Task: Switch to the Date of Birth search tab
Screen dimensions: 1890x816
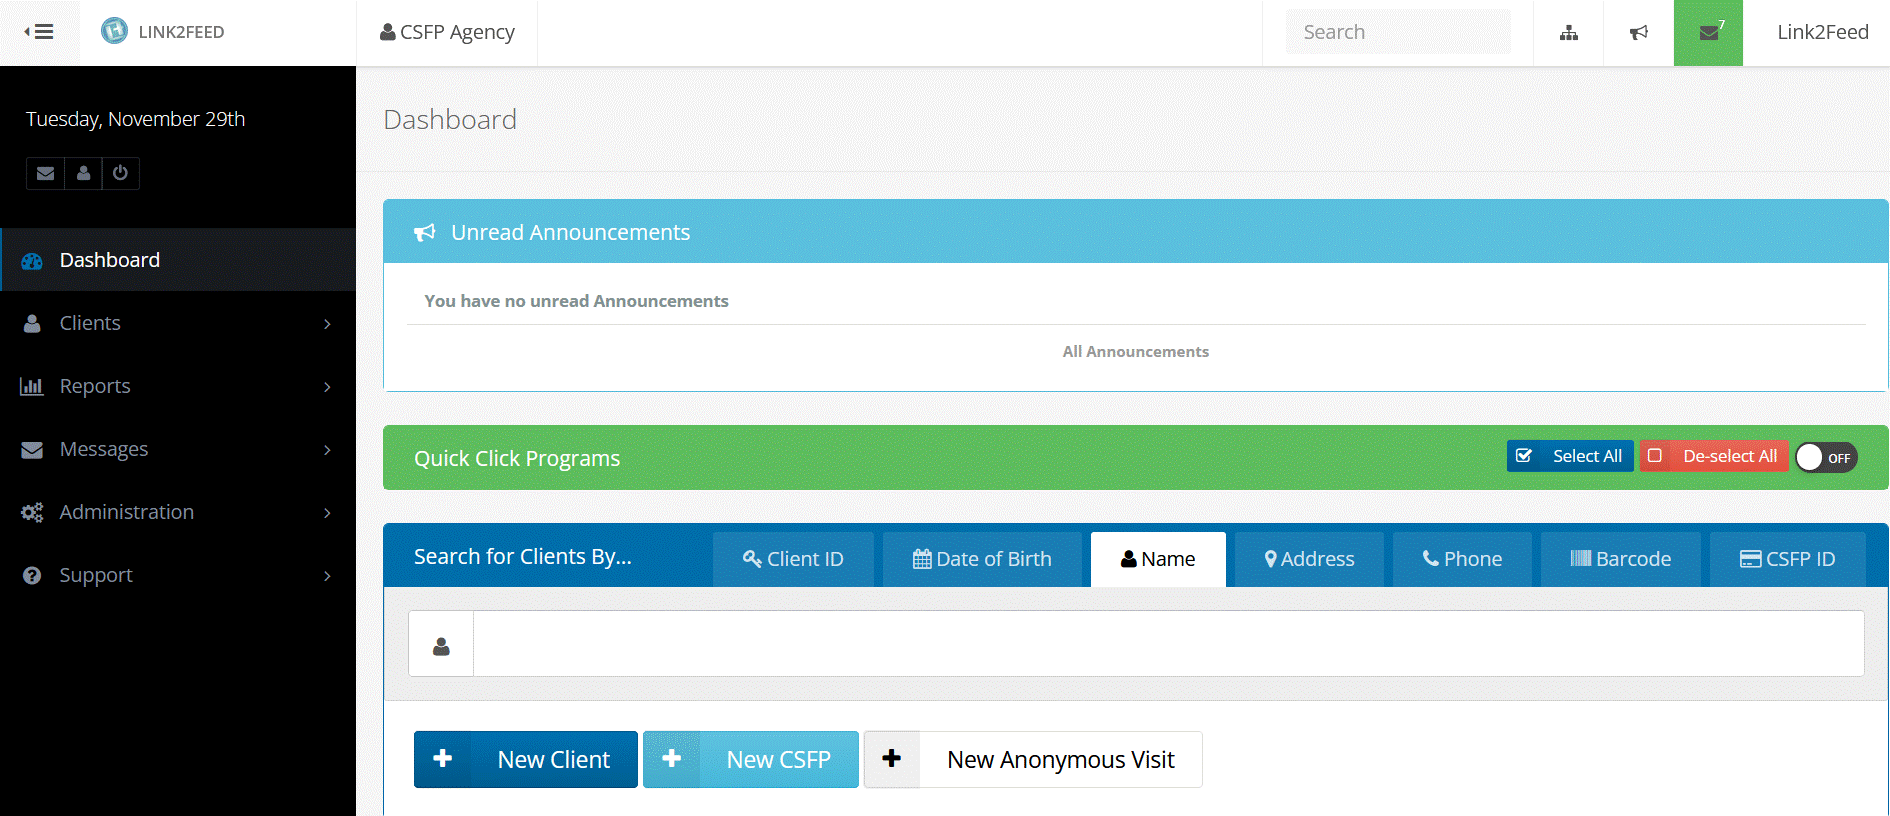Action: 982,559
